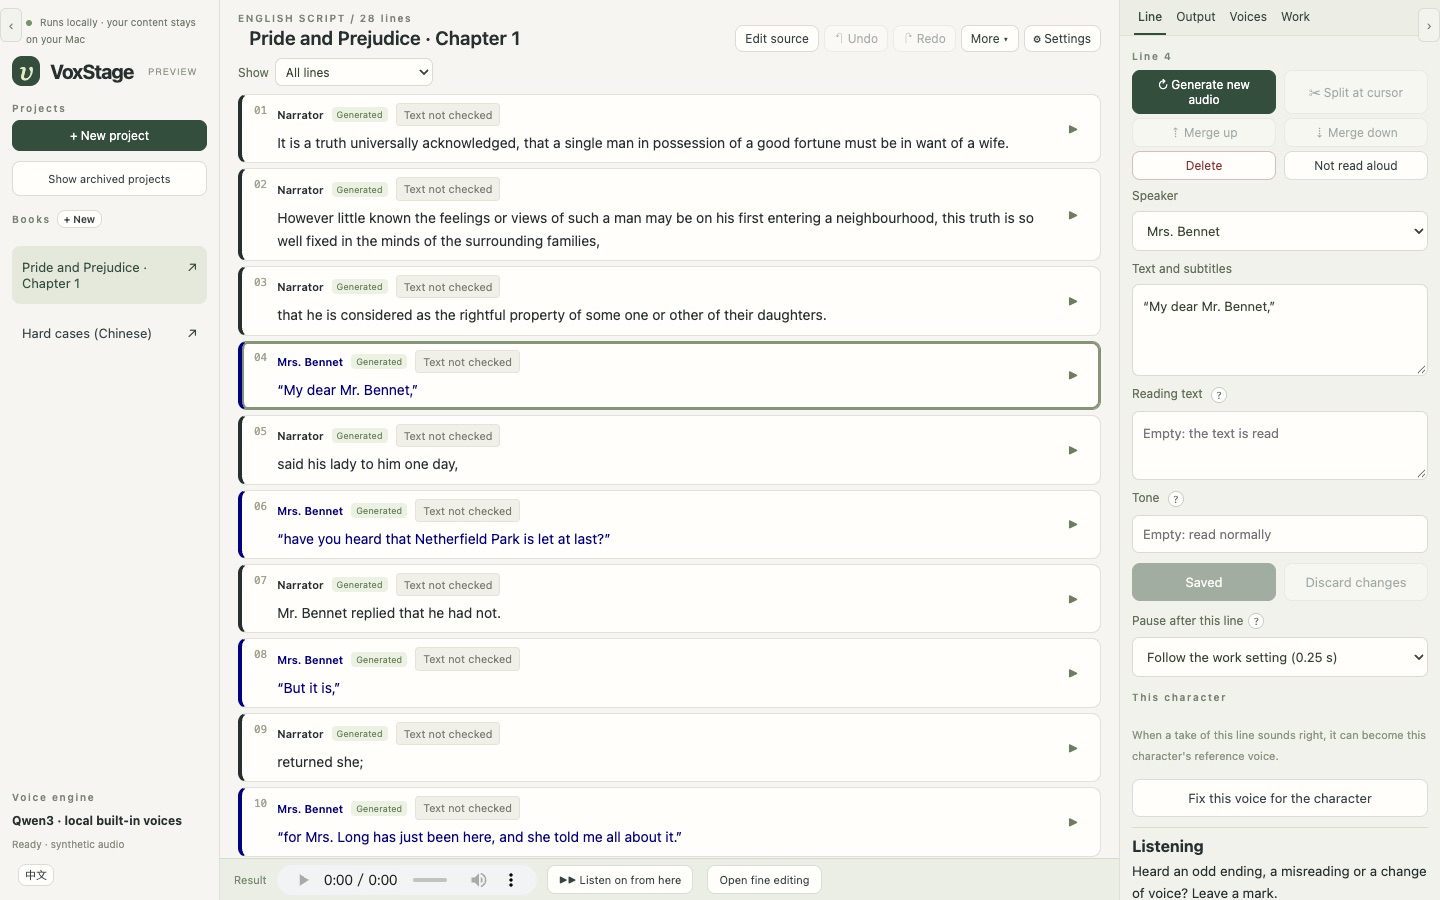Add a new book with + New
1440x900 pixels.
79,219
